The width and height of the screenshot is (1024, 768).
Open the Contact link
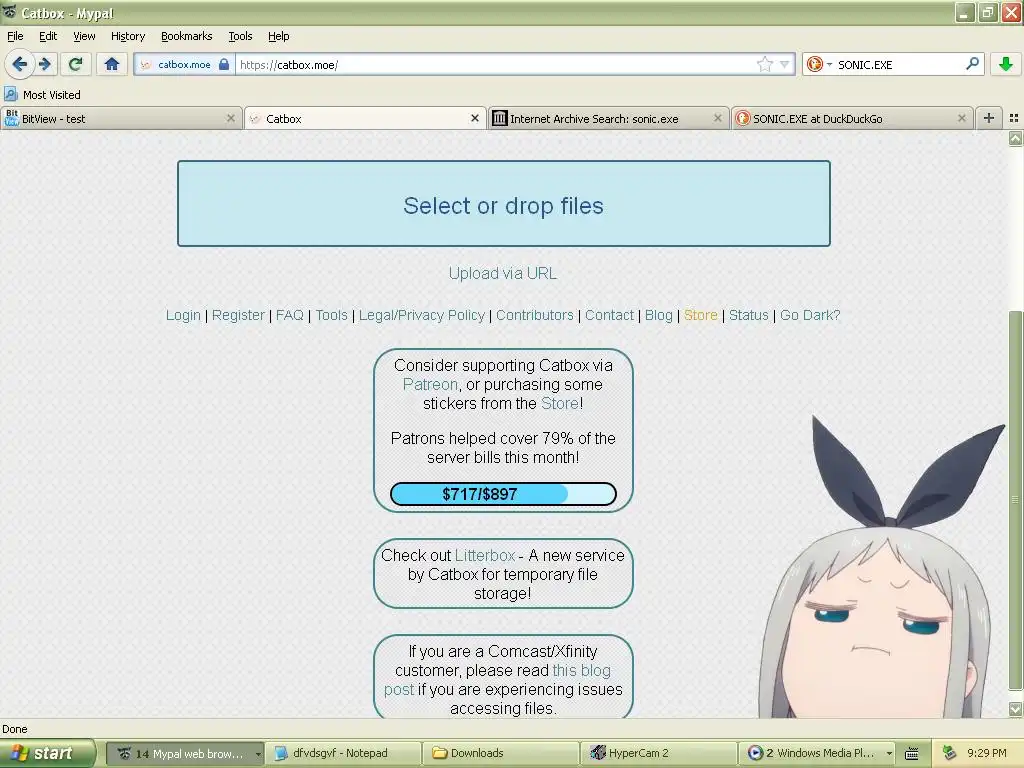point(609,315)
